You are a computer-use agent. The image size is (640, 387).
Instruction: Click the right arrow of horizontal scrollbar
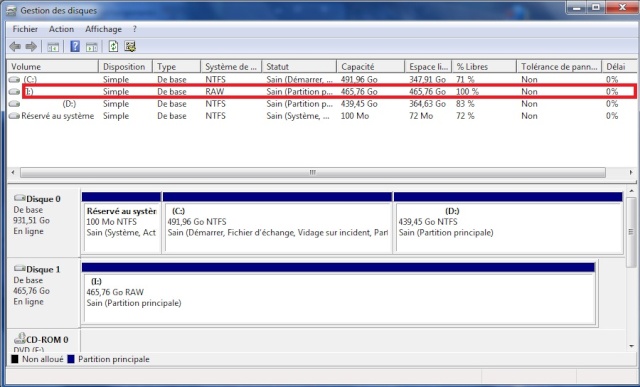(631, 173)
